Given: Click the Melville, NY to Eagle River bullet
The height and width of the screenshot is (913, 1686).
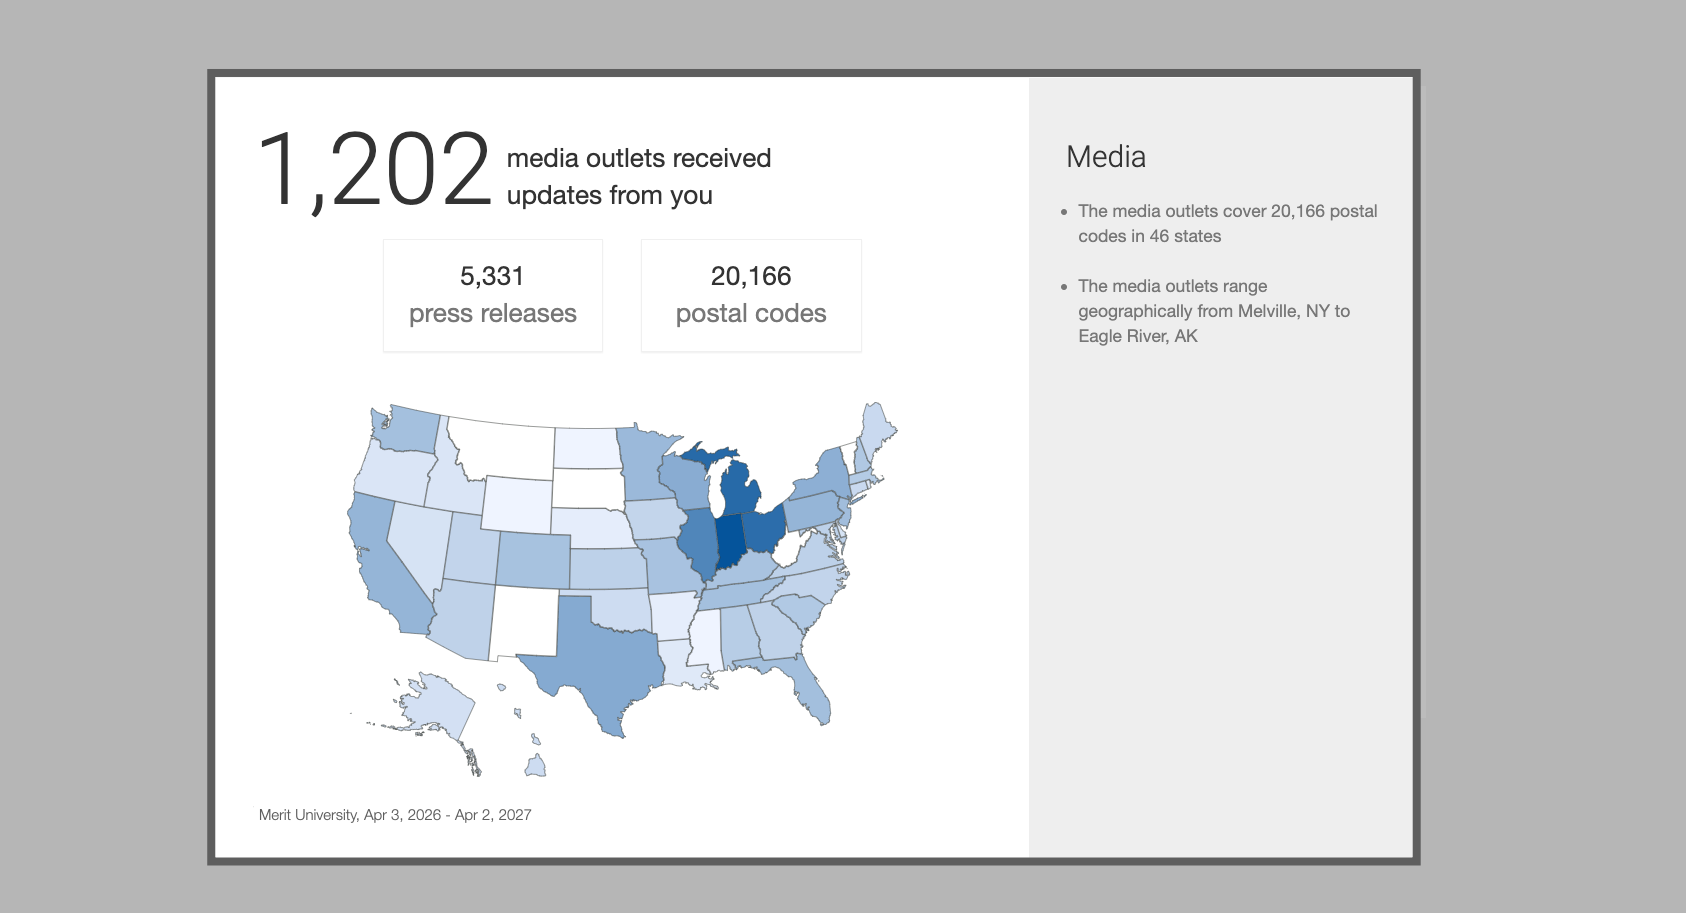Looking at the screenshot, I should (x=1213, y=311).
